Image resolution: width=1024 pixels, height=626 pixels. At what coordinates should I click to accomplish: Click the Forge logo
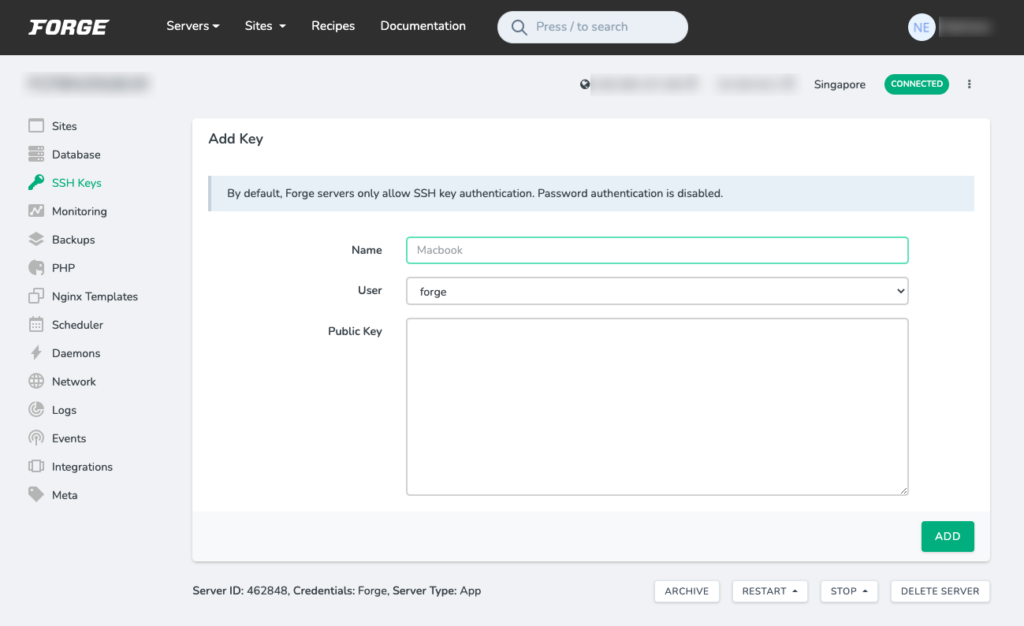(69, 27)
